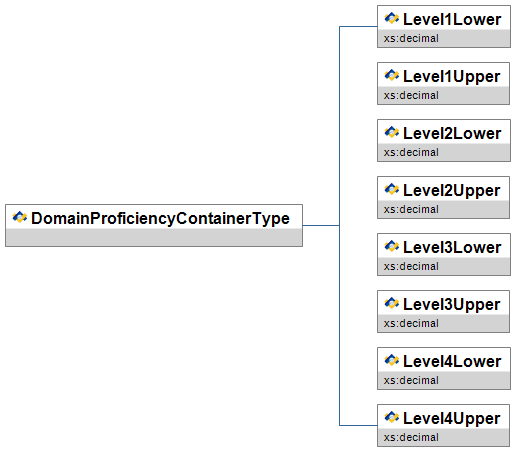Select the Level2Upper element name
This screenshot has height=451, width=515.
pos(452,191)
